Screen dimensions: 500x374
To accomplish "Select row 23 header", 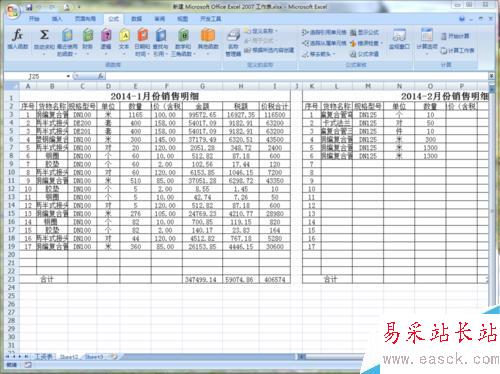I will point(12,279).
